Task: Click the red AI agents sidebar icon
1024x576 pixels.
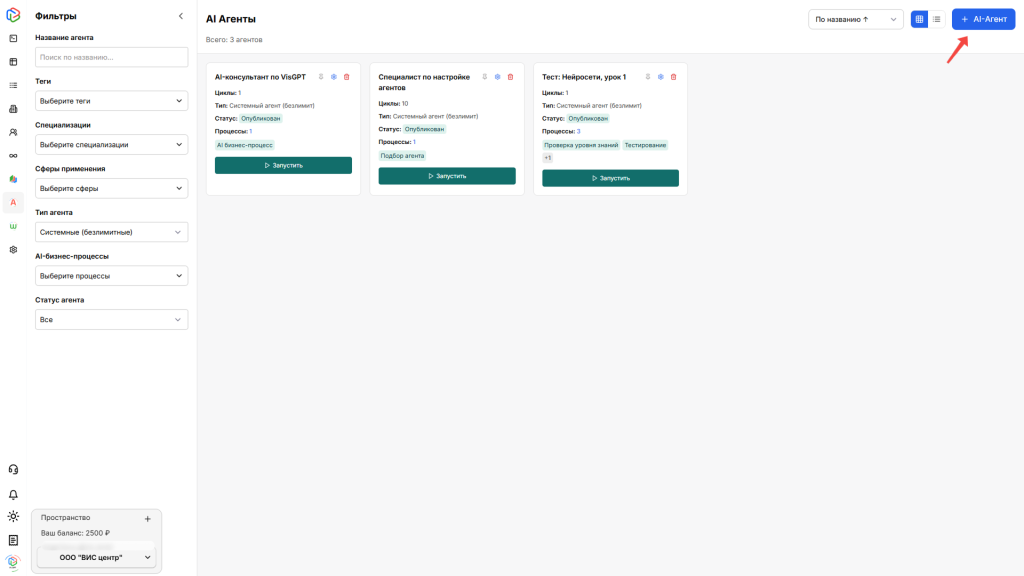Action: (x=13, y=202)
